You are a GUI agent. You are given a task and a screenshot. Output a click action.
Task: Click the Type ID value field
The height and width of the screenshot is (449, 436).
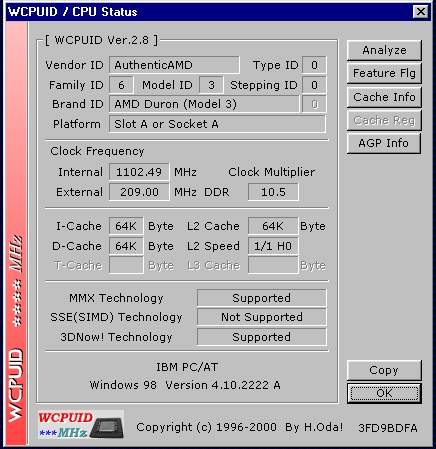click(314, 65)
